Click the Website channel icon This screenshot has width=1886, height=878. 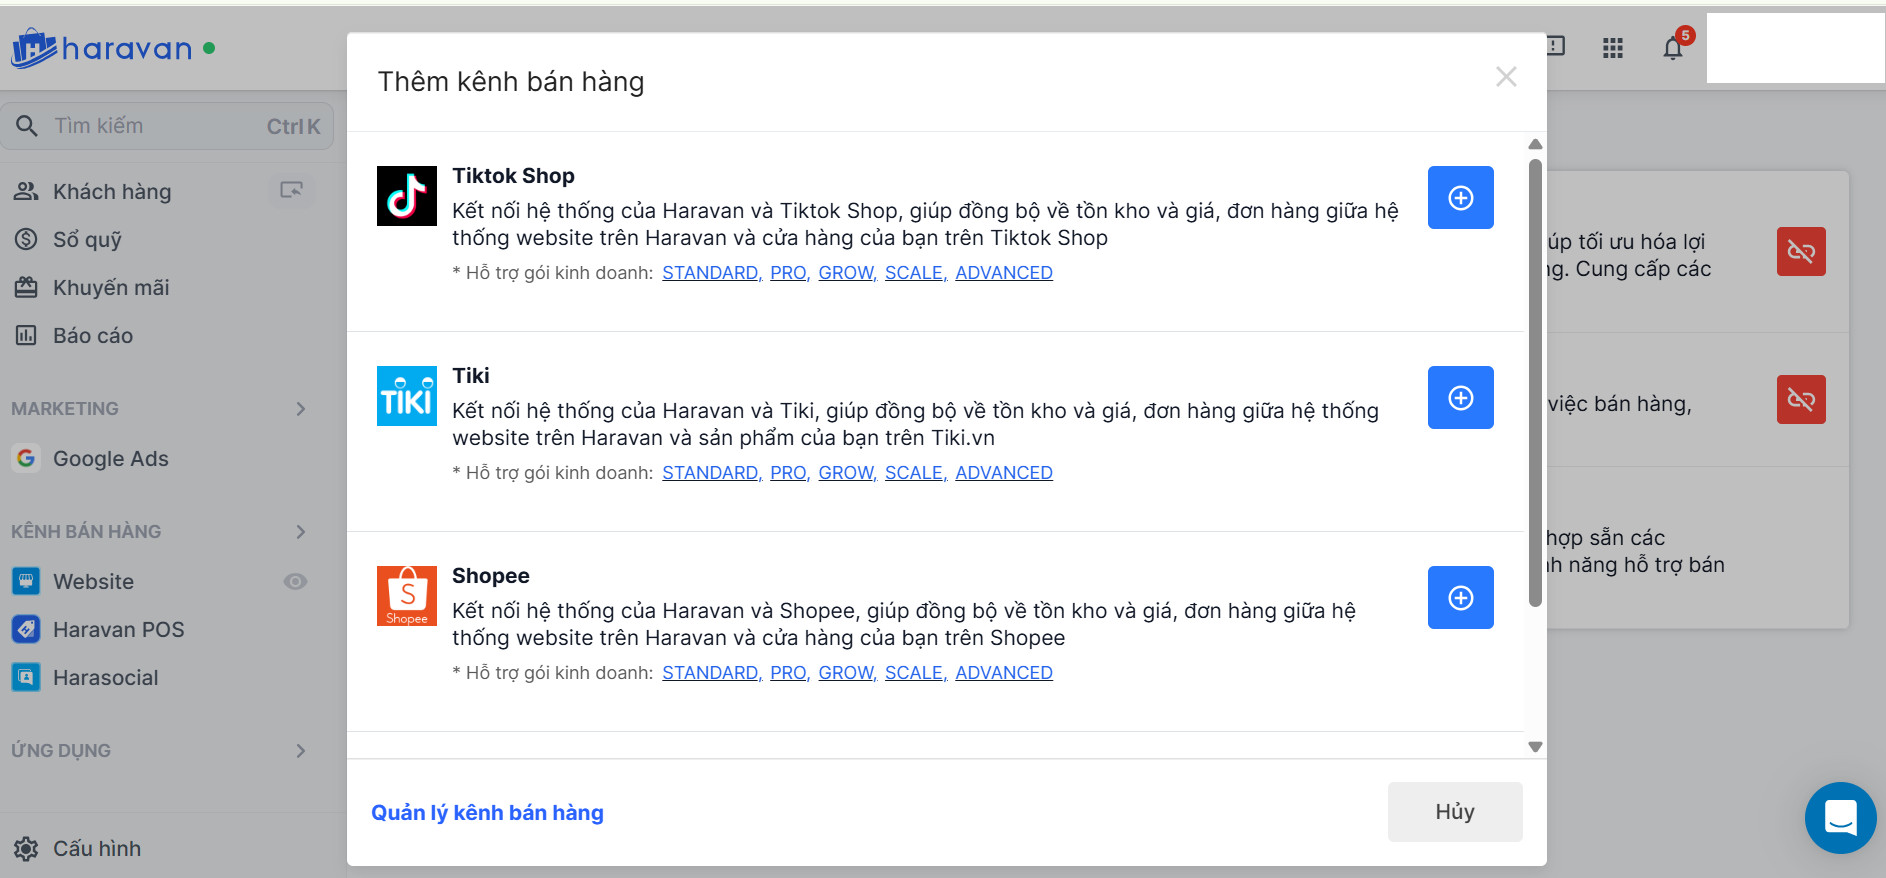tap(26, 581)
